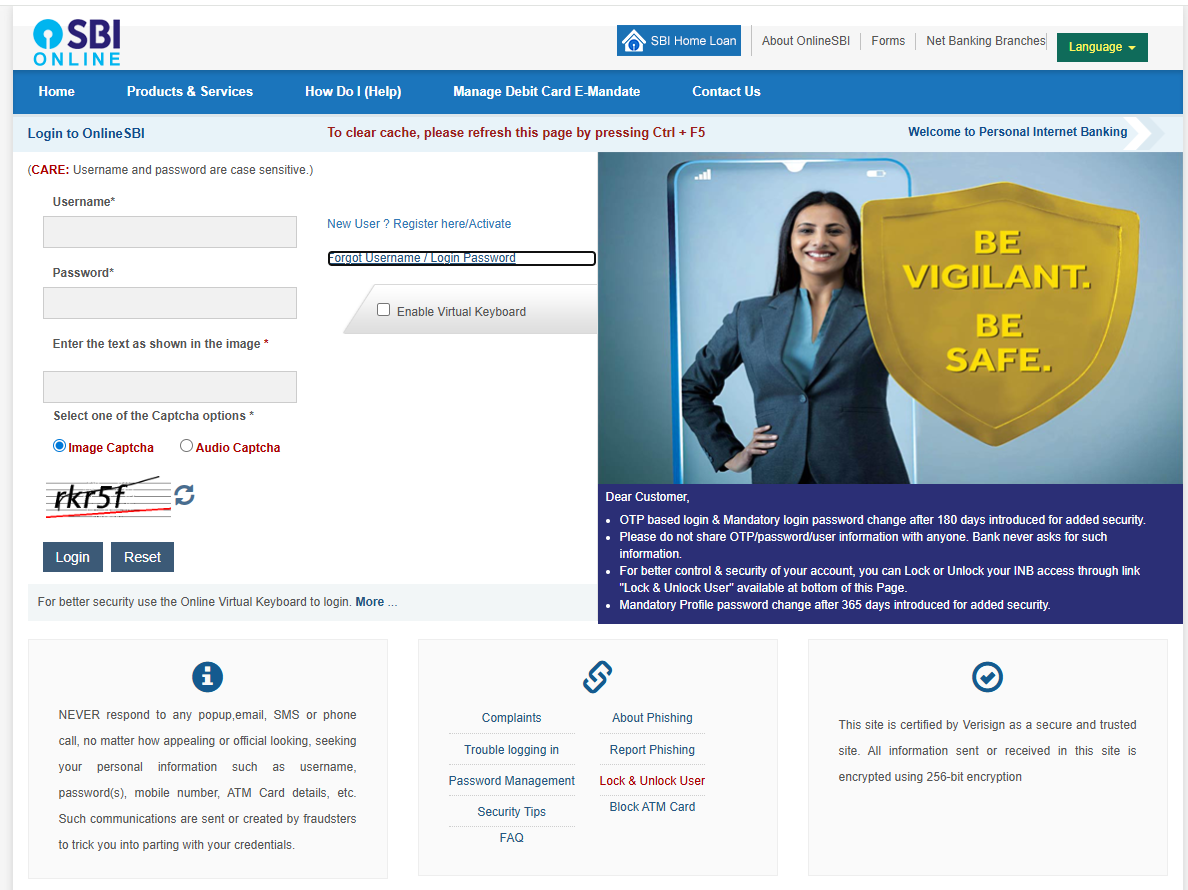Click the chain link icon

coord(597,677)
